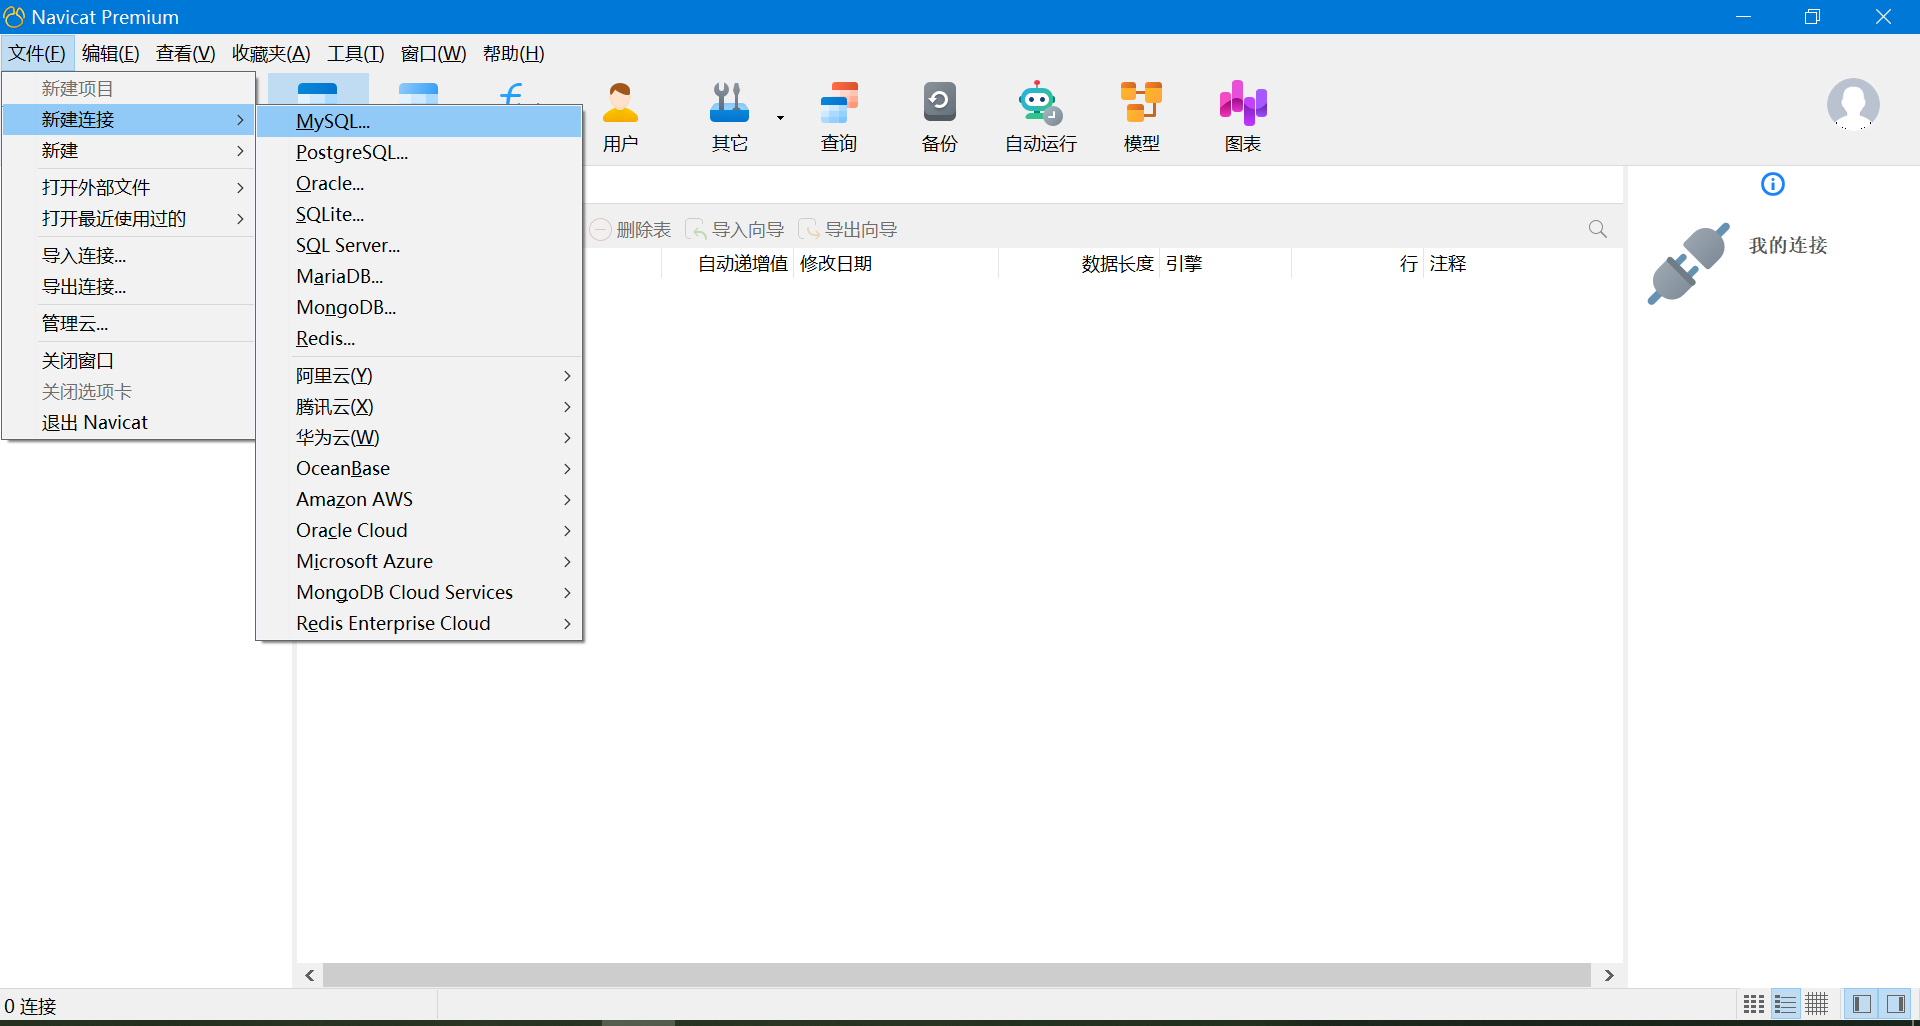Expand the 打开最近使用过的 submenu
1920x1026 pixels.
(128, 218)
